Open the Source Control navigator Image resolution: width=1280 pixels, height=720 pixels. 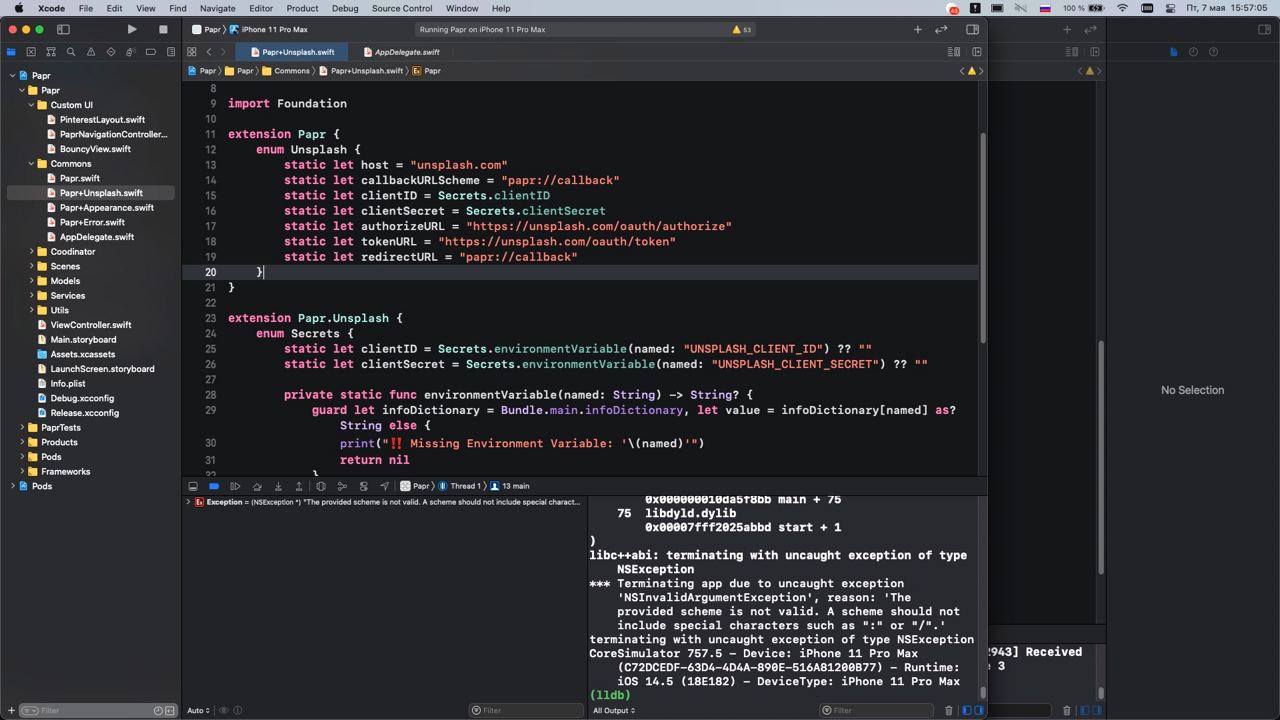coord(31,52)
